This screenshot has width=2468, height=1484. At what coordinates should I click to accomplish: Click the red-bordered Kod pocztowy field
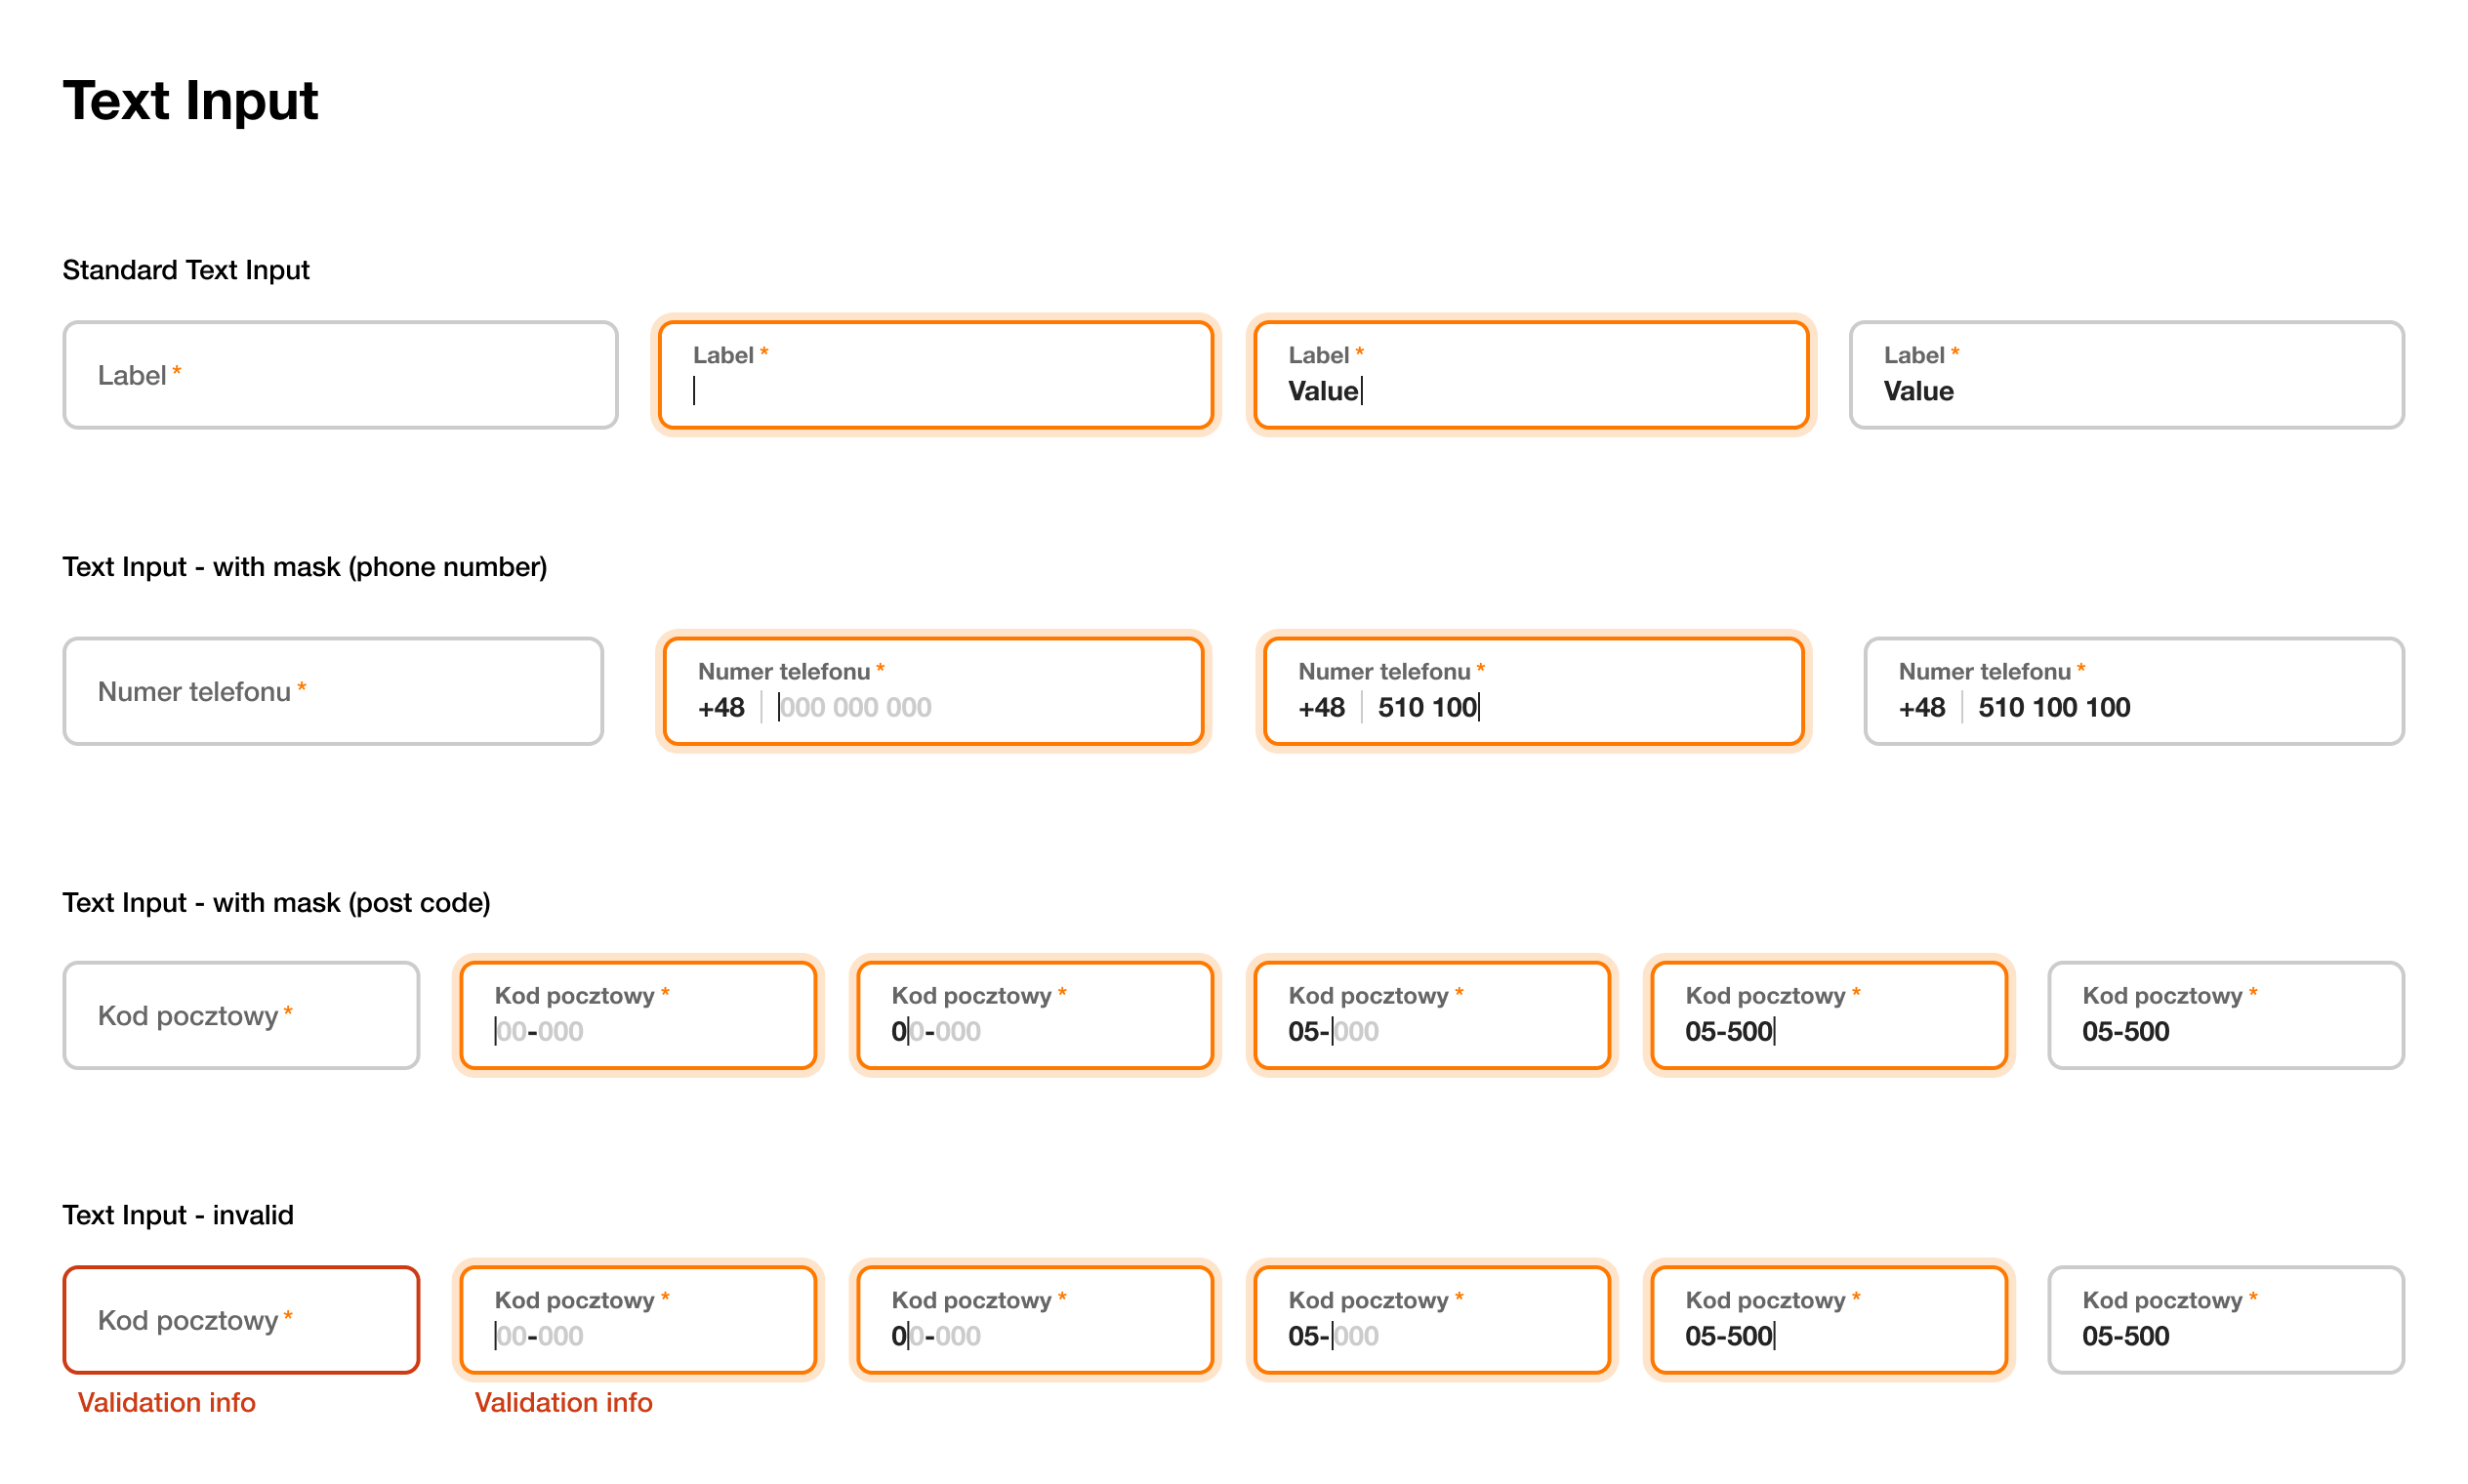(241, 1320)
